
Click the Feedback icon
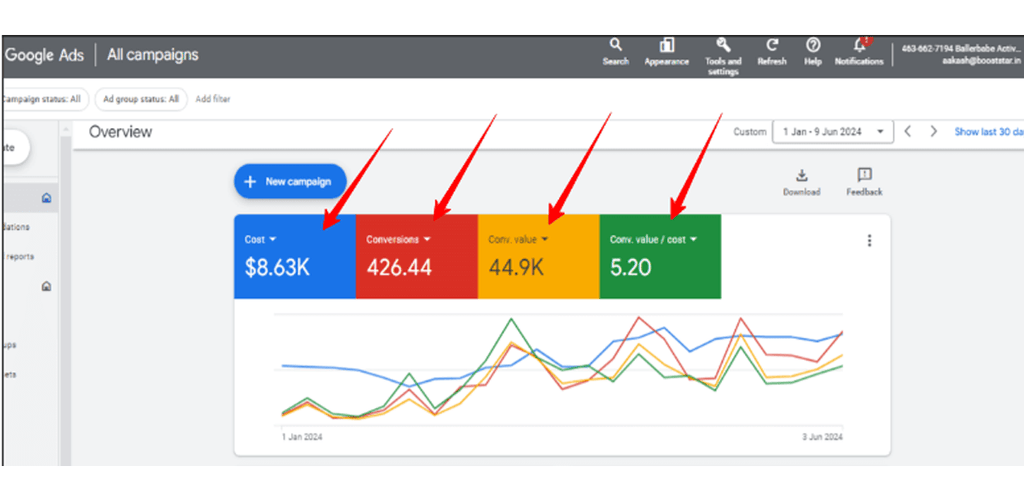(x=864, y=176)
